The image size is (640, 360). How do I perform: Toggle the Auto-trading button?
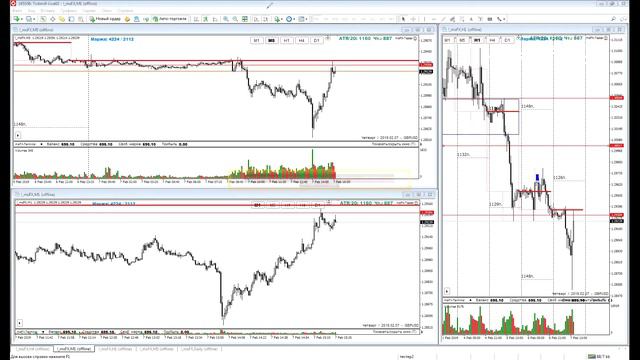[170, 19]
